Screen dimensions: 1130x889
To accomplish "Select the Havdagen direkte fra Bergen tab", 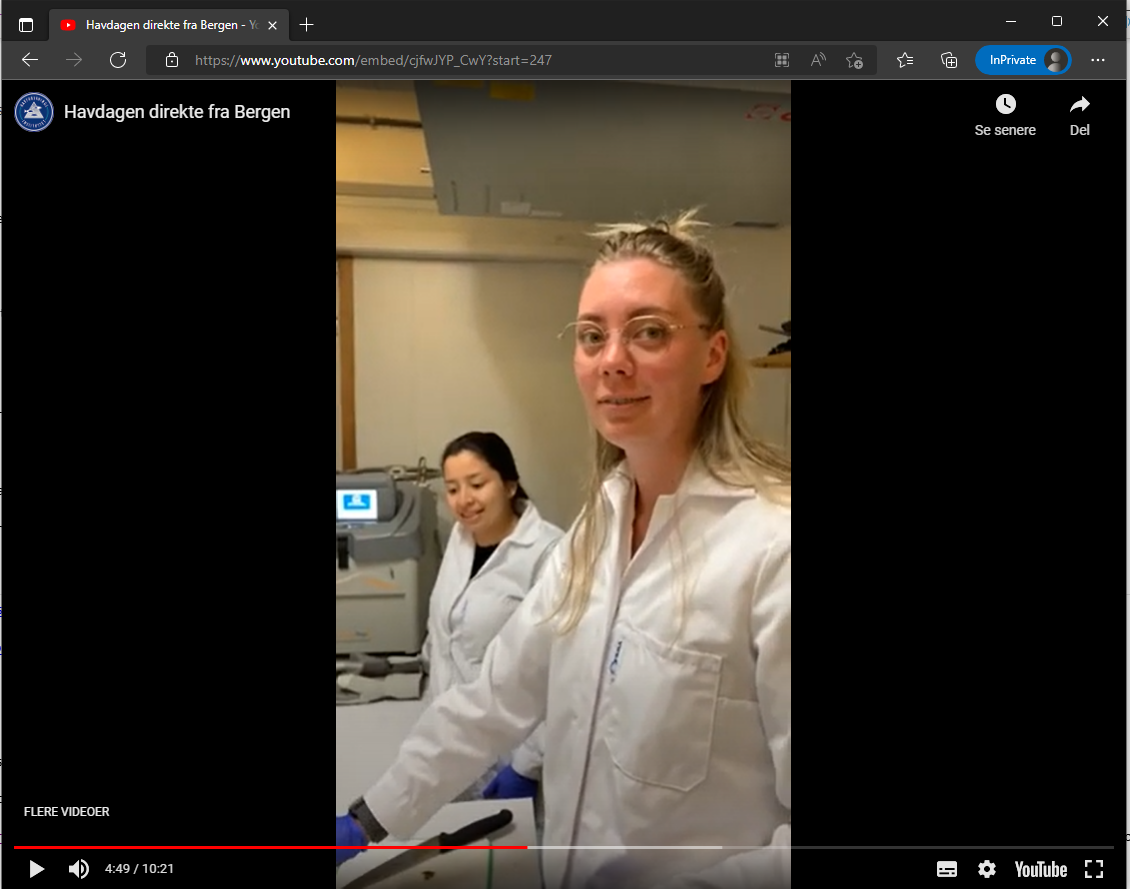I will coord(169,25).
